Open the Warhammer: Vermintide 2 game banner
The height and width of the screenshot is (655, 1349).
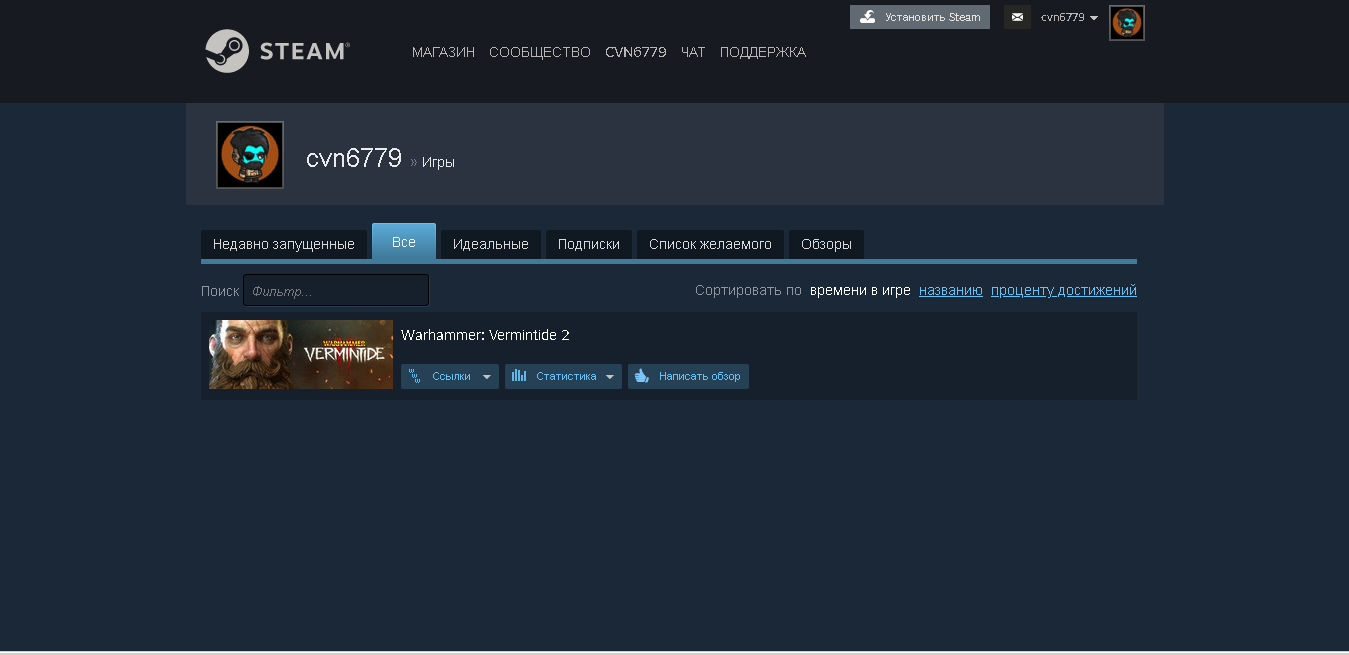301,354
